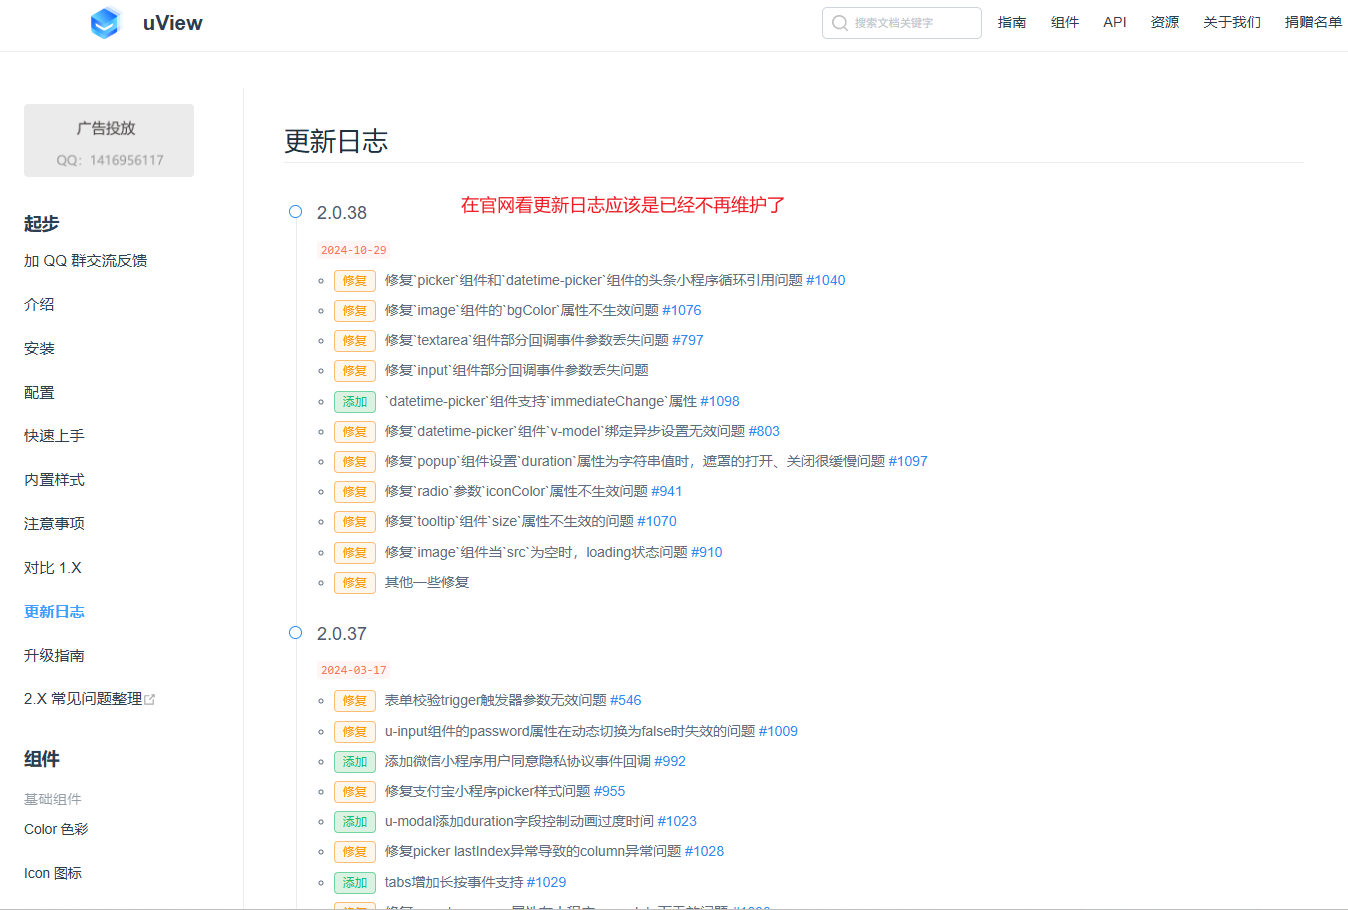Open issue link #1076

point(684,310)
